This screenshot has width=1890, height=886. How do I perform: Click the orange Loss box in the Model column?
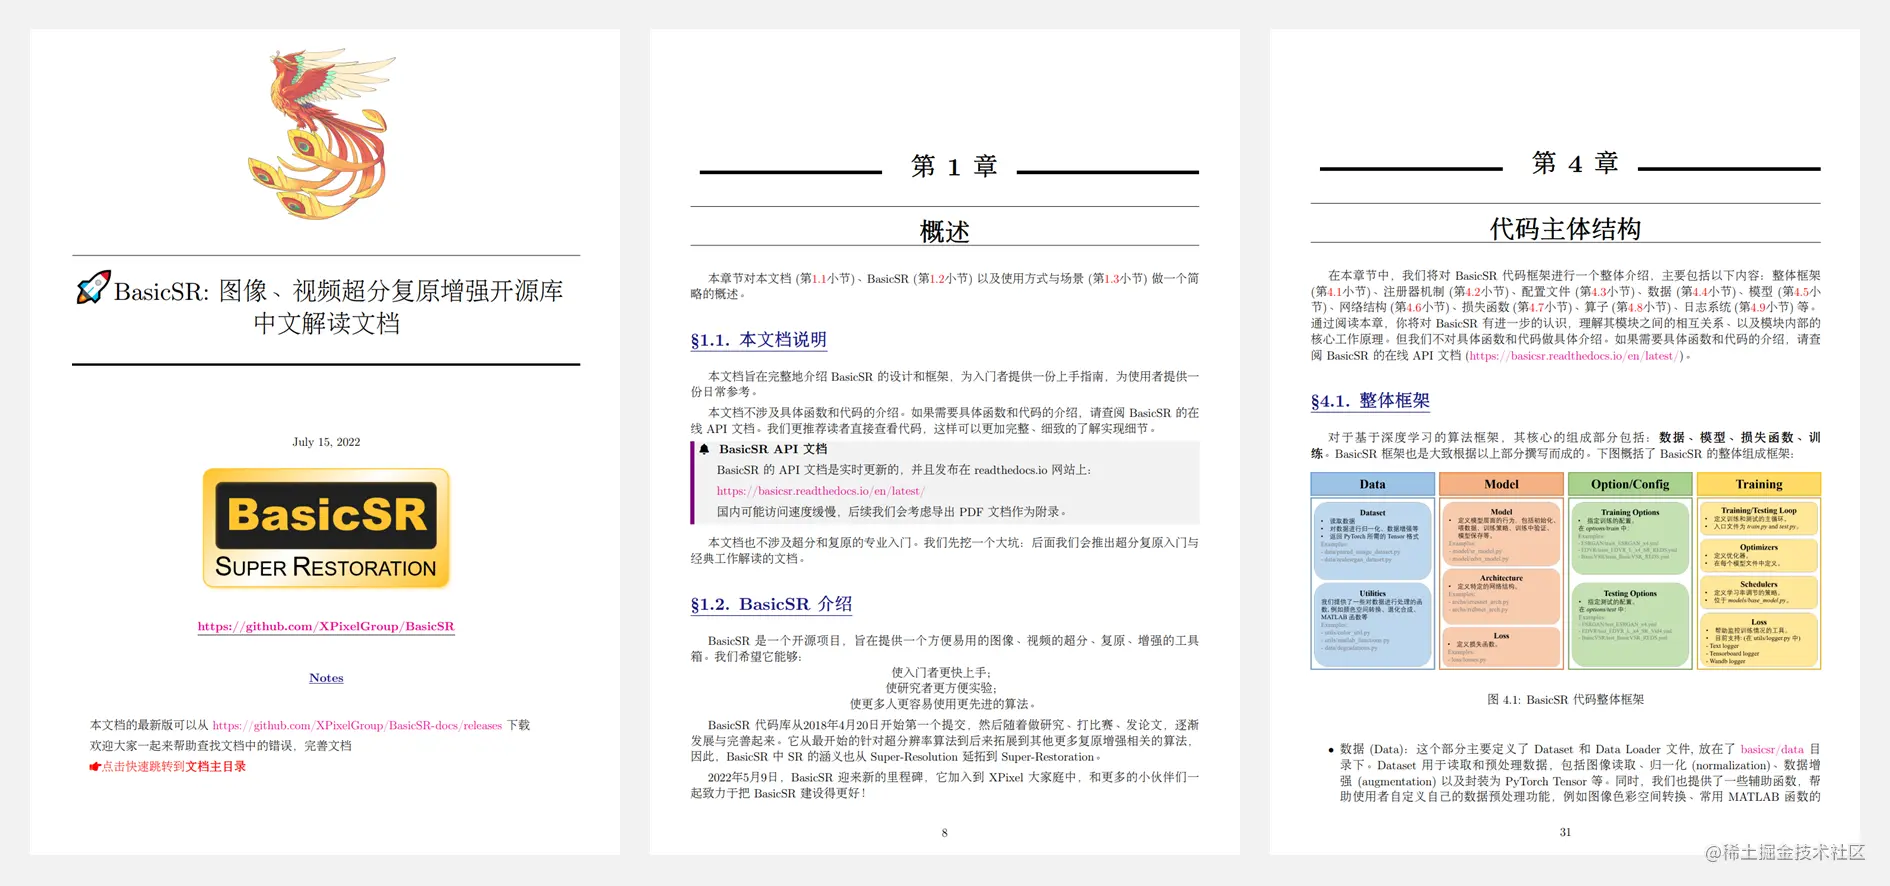coord(1501,647)
